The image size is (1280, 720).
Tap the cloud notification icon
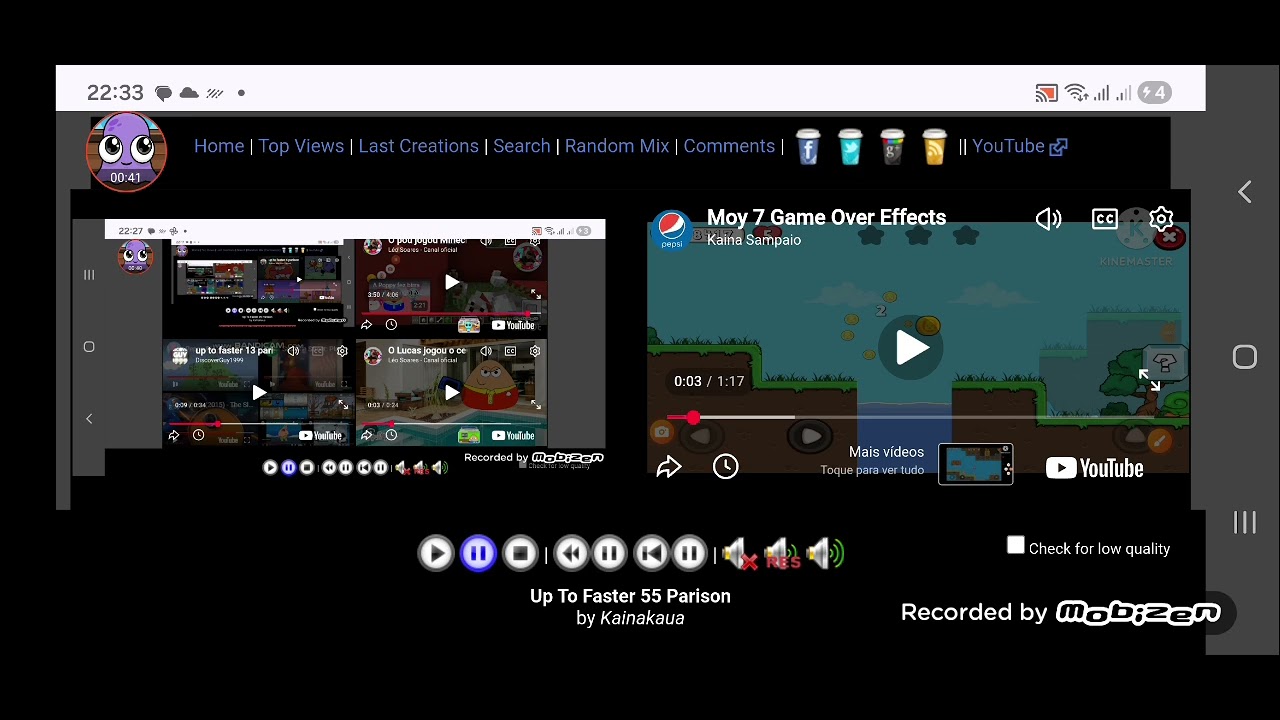click(189, 93)
